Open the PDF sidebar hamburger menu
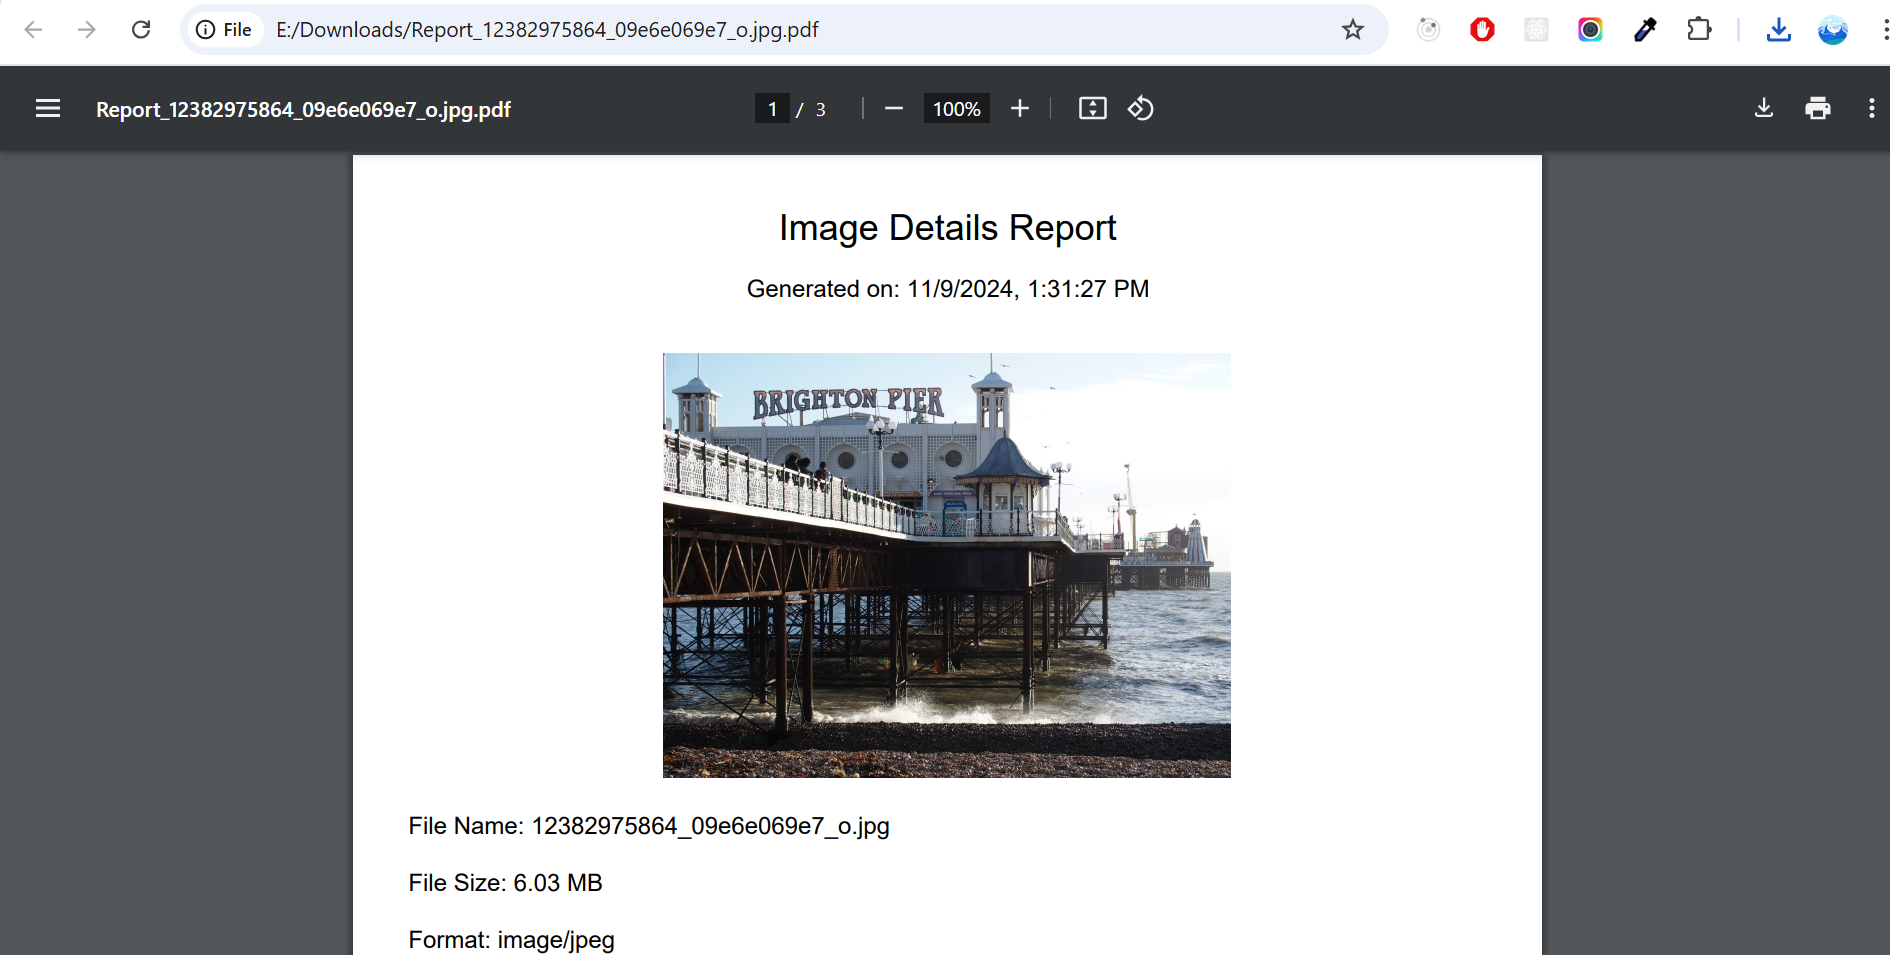This screenshot has height=955, width=1890. click(48, 108)
